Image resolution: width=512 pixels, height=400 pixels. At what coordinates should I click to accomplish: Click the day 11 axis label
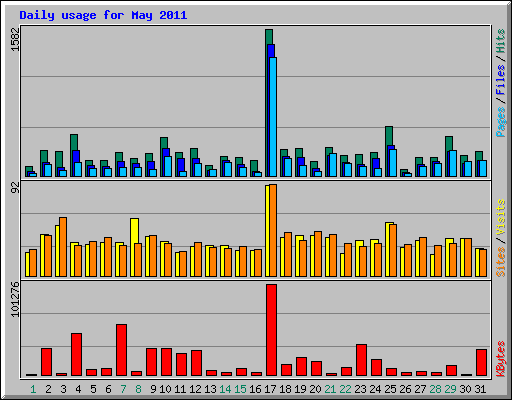[x=180, y=389]
